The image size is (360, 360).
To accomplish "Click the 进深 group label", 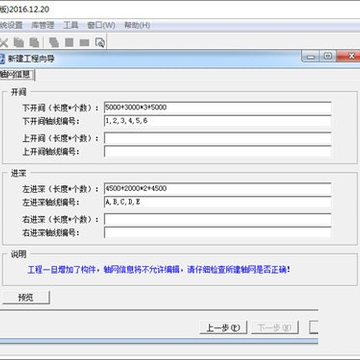I will 19,173.
